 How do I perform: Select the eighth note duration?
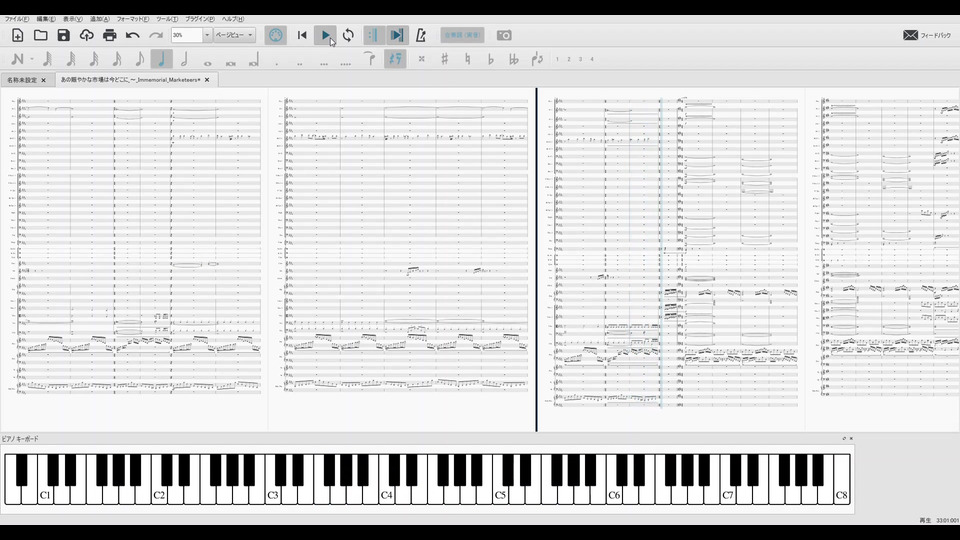[139, 59]
